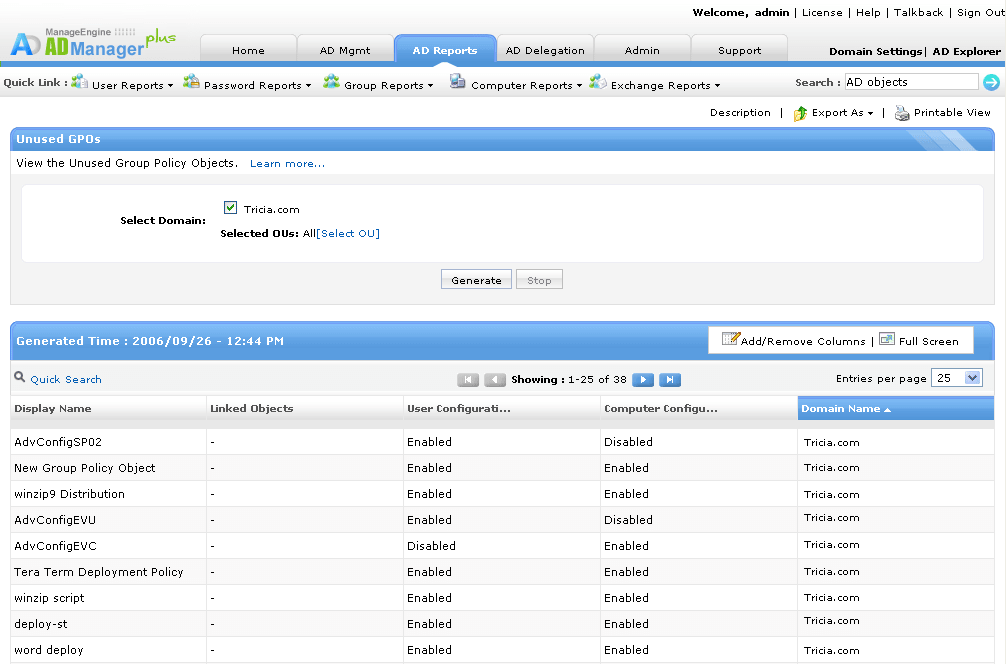Open the Password Reports dropdown
Screen dimensions: 1006x664
point(257,85)
